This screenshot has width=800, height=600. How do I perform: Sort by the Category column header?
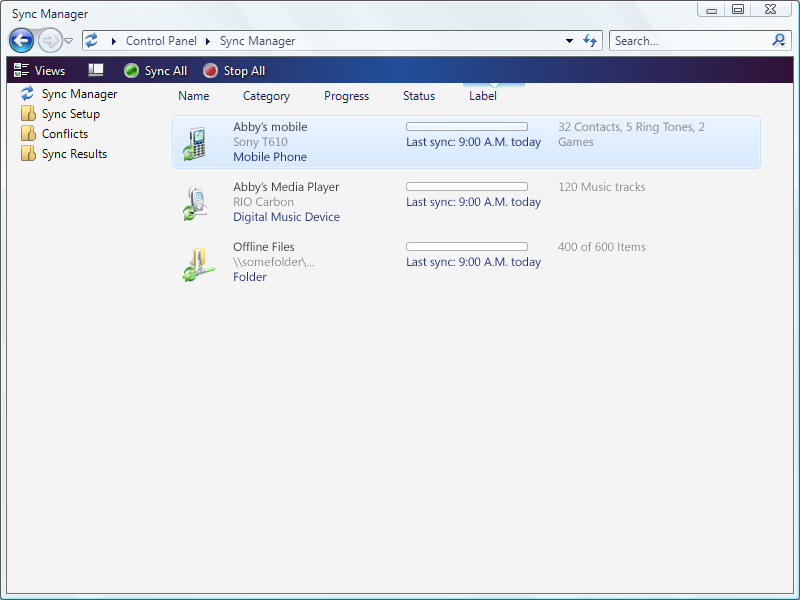coord(266,96)
